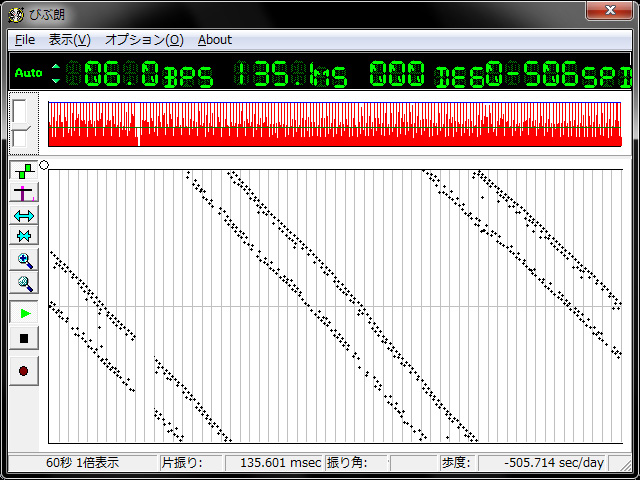Toggle the Auto mode indicator
This screenshot has width=640, height=480.
[x=28, y=73]
